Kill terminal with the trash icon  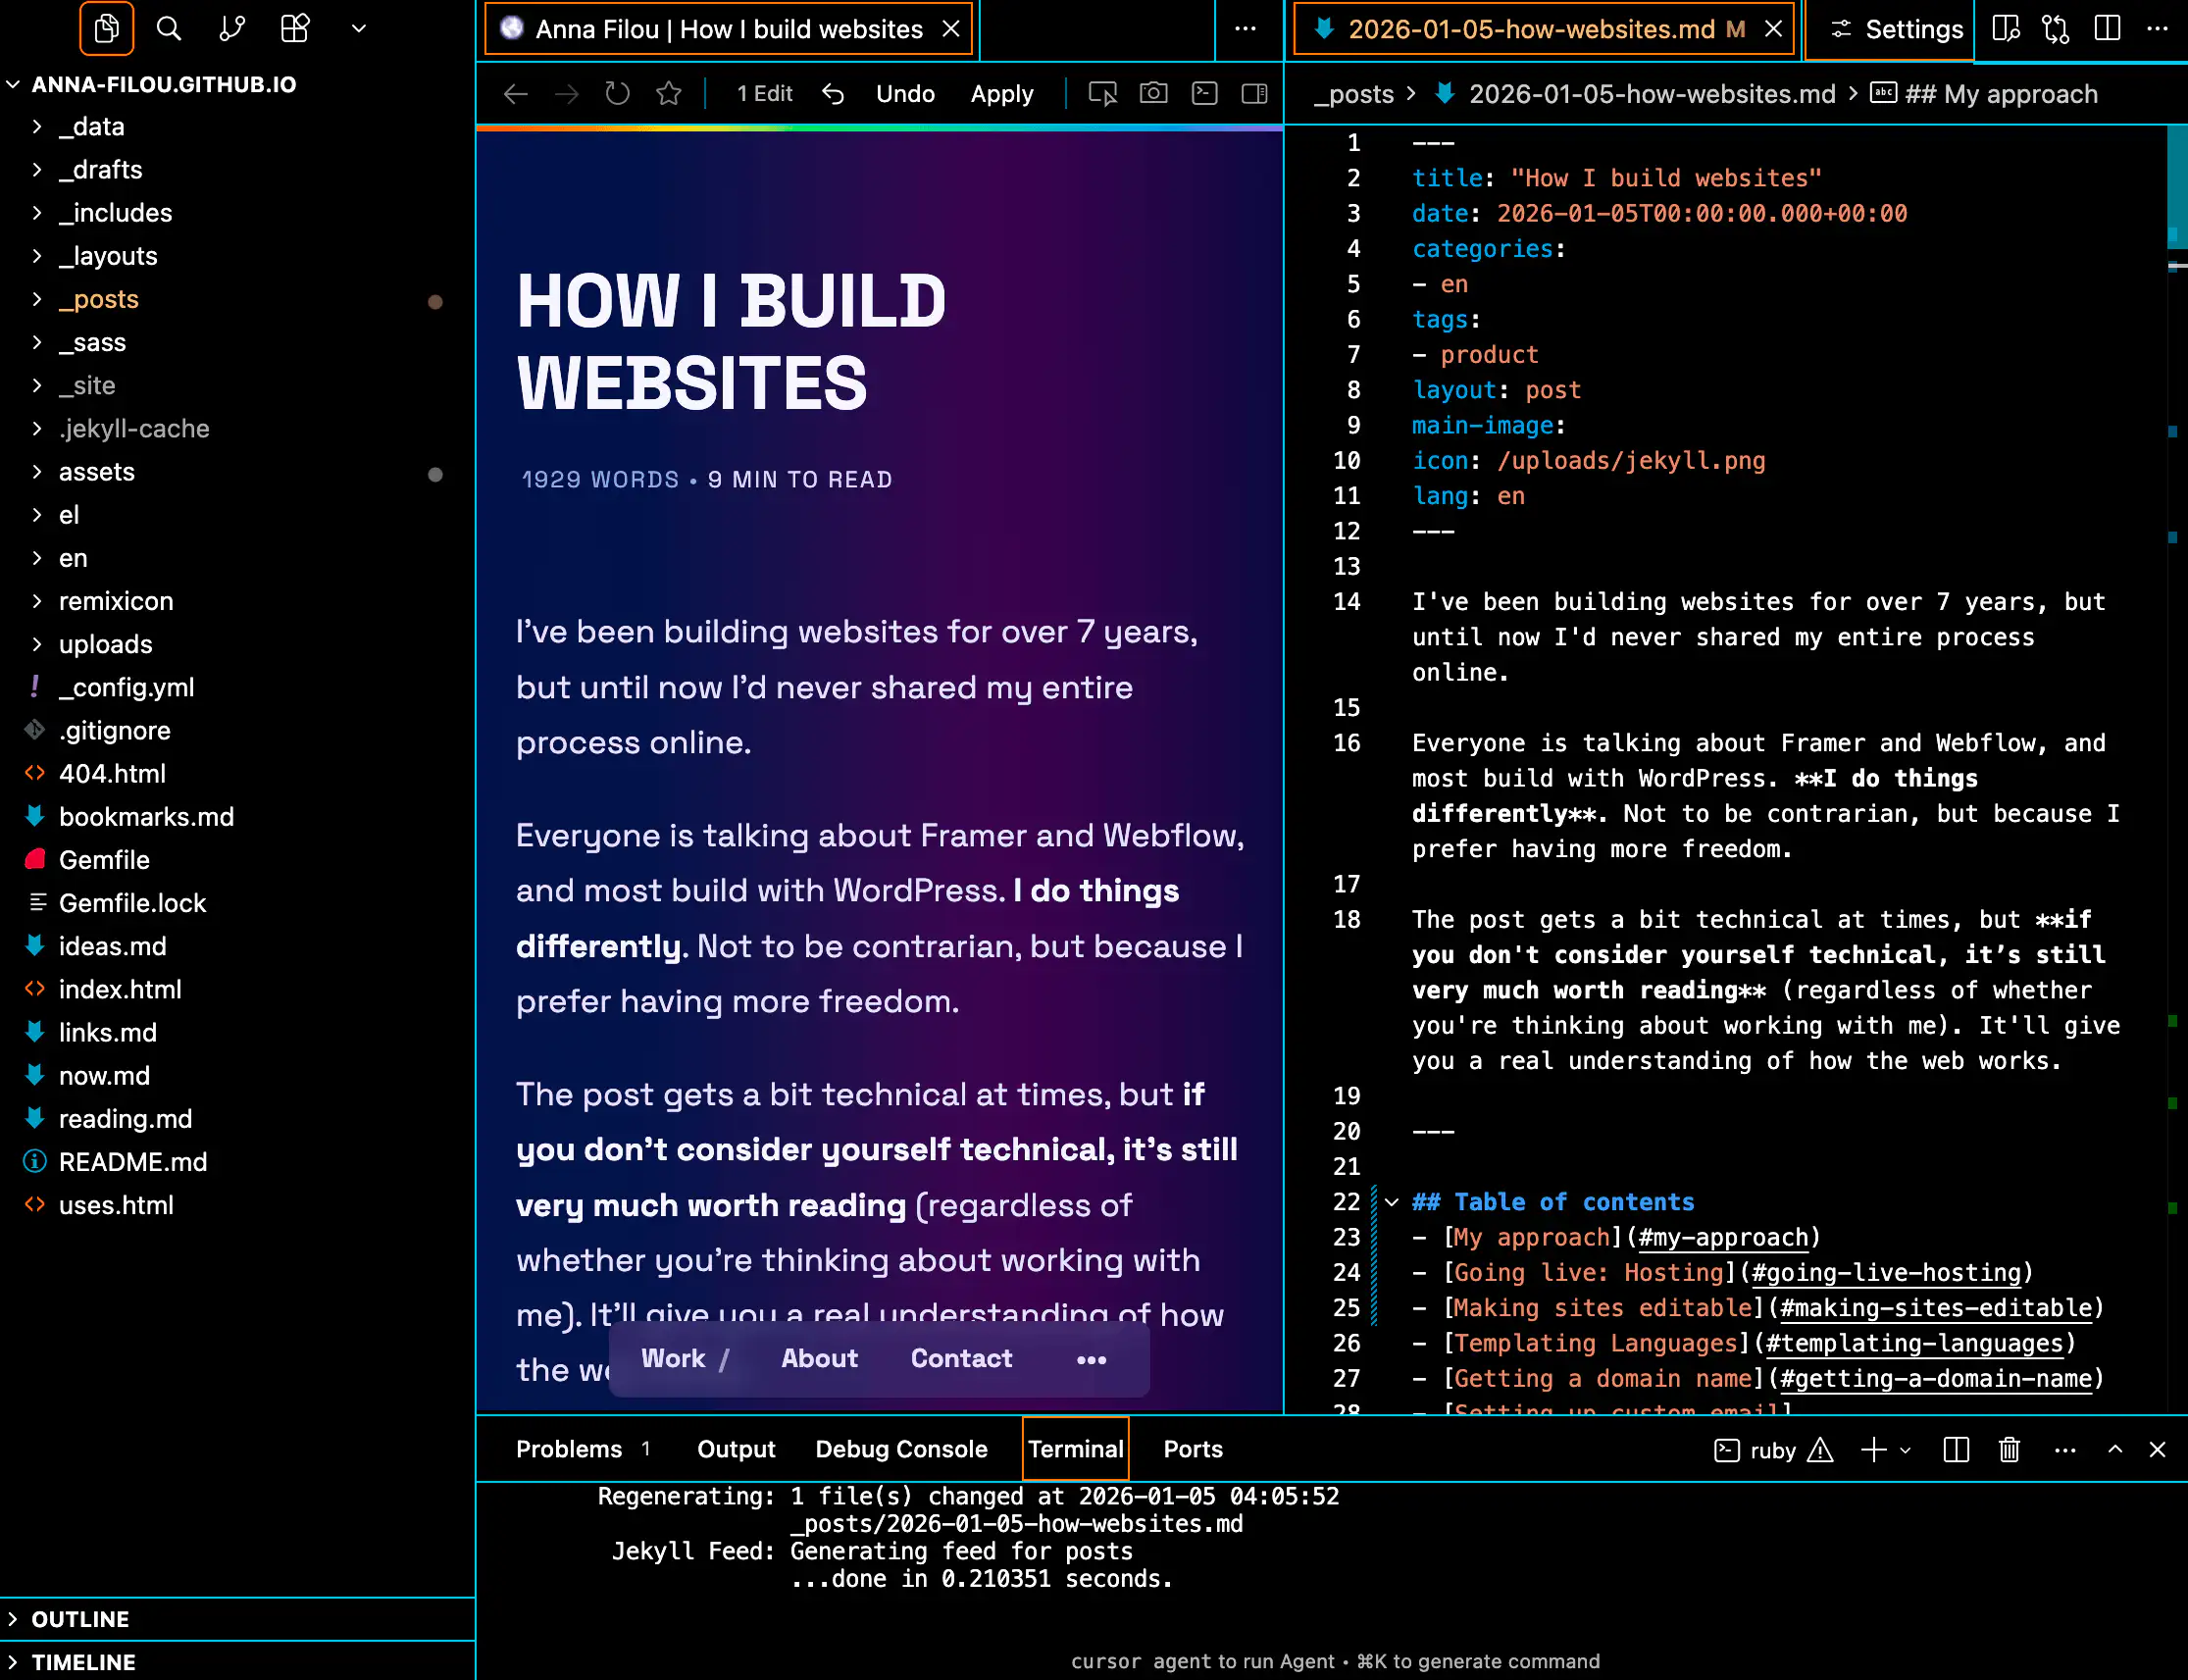[x=2009, y=1450]
